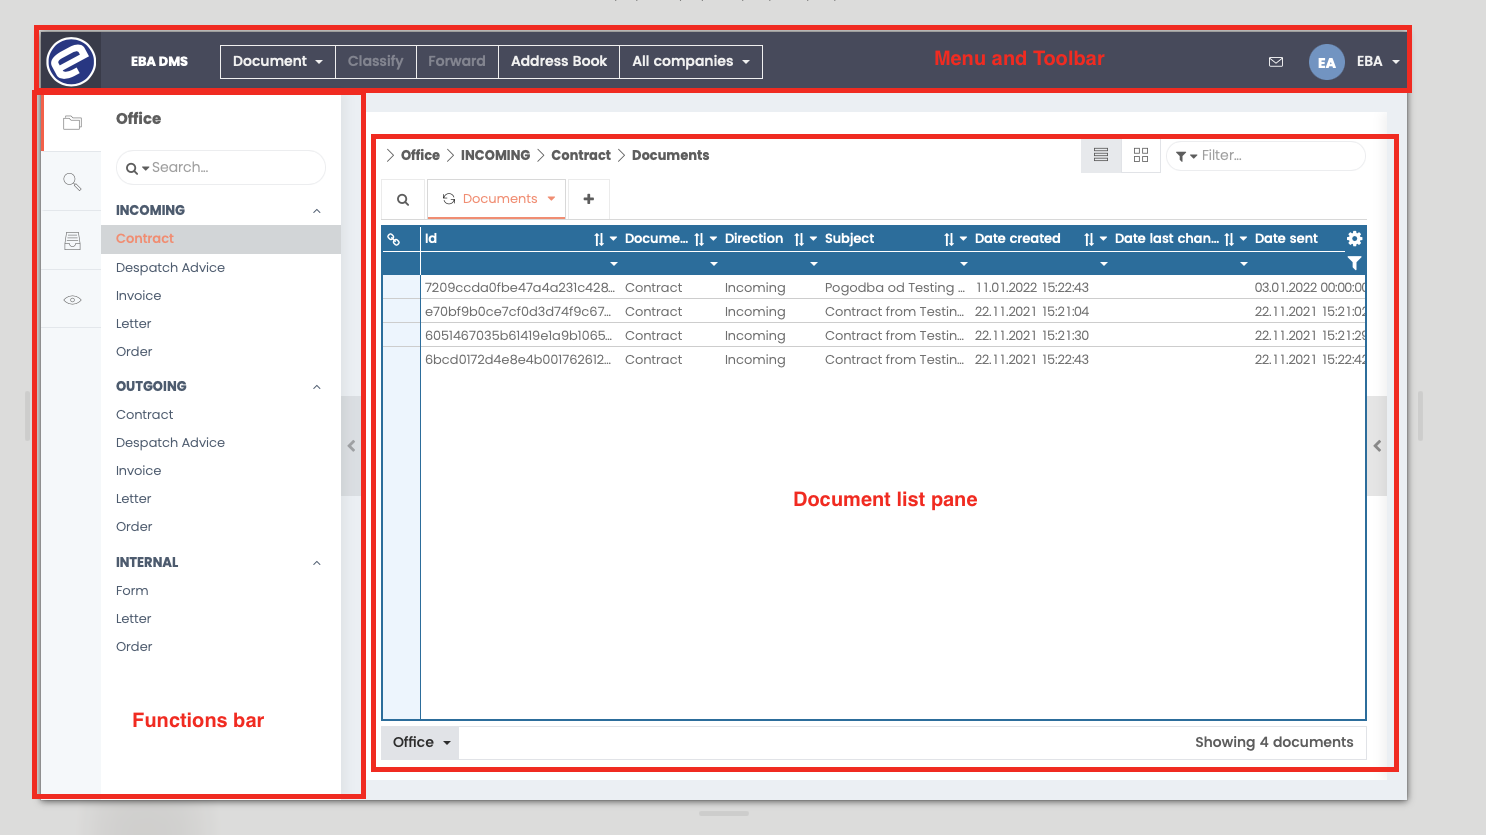
Task: Click the eye icon in sidebar
Action: click(x=72, y=300)
